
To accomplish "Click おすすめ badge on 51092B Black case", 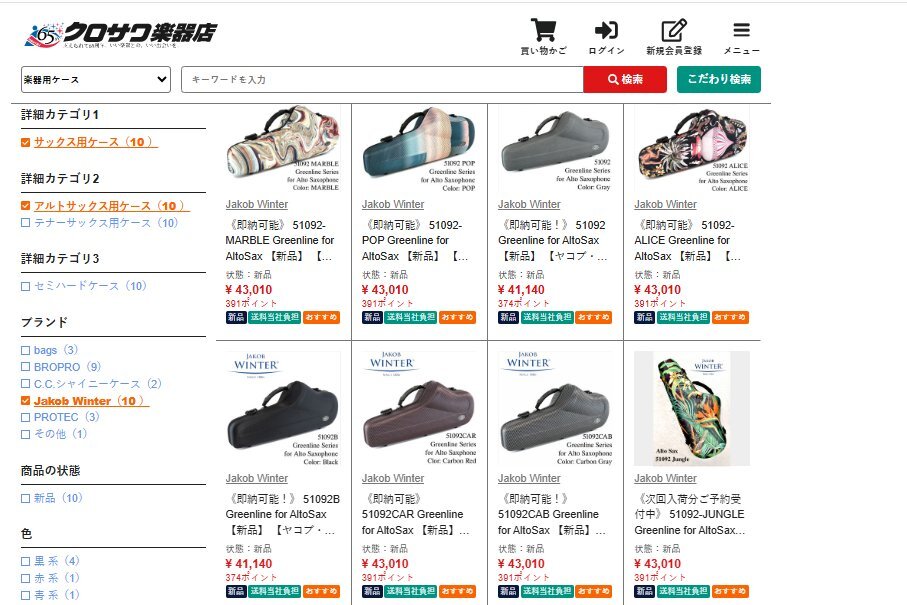I will pyautogui.click(x=321, y=591).
